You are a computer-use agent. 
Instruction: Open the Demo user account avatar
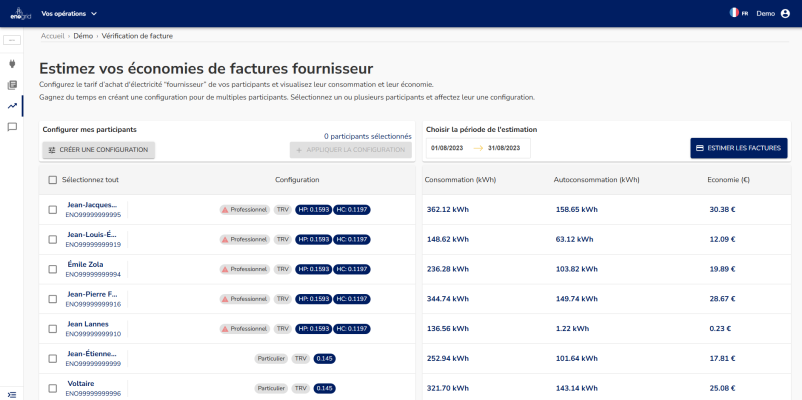[785, 13]
